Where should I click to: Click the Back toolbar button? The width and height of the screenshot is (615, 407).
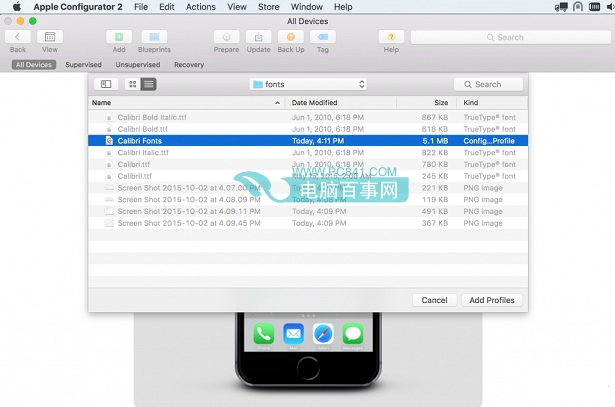point(18,37)
